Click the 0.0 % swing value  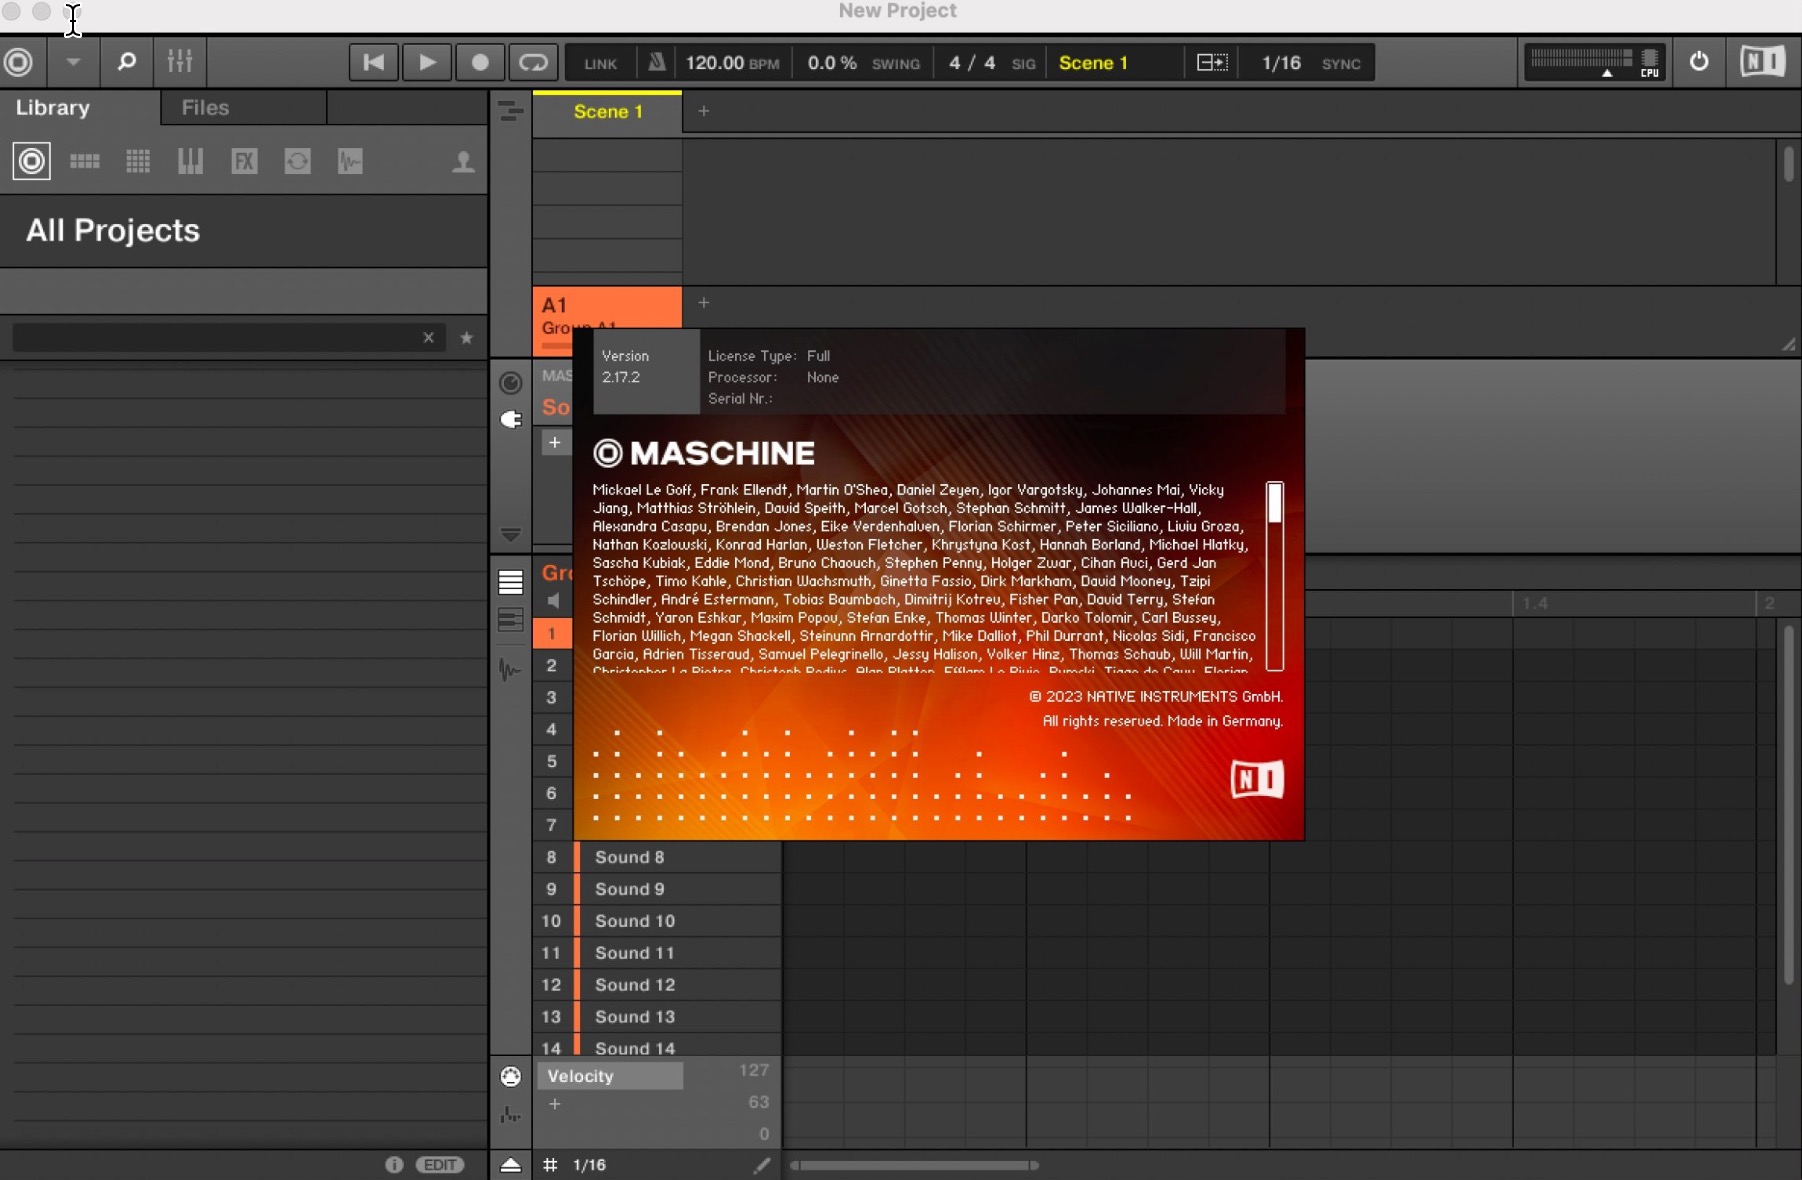click(x=832, y=63)
